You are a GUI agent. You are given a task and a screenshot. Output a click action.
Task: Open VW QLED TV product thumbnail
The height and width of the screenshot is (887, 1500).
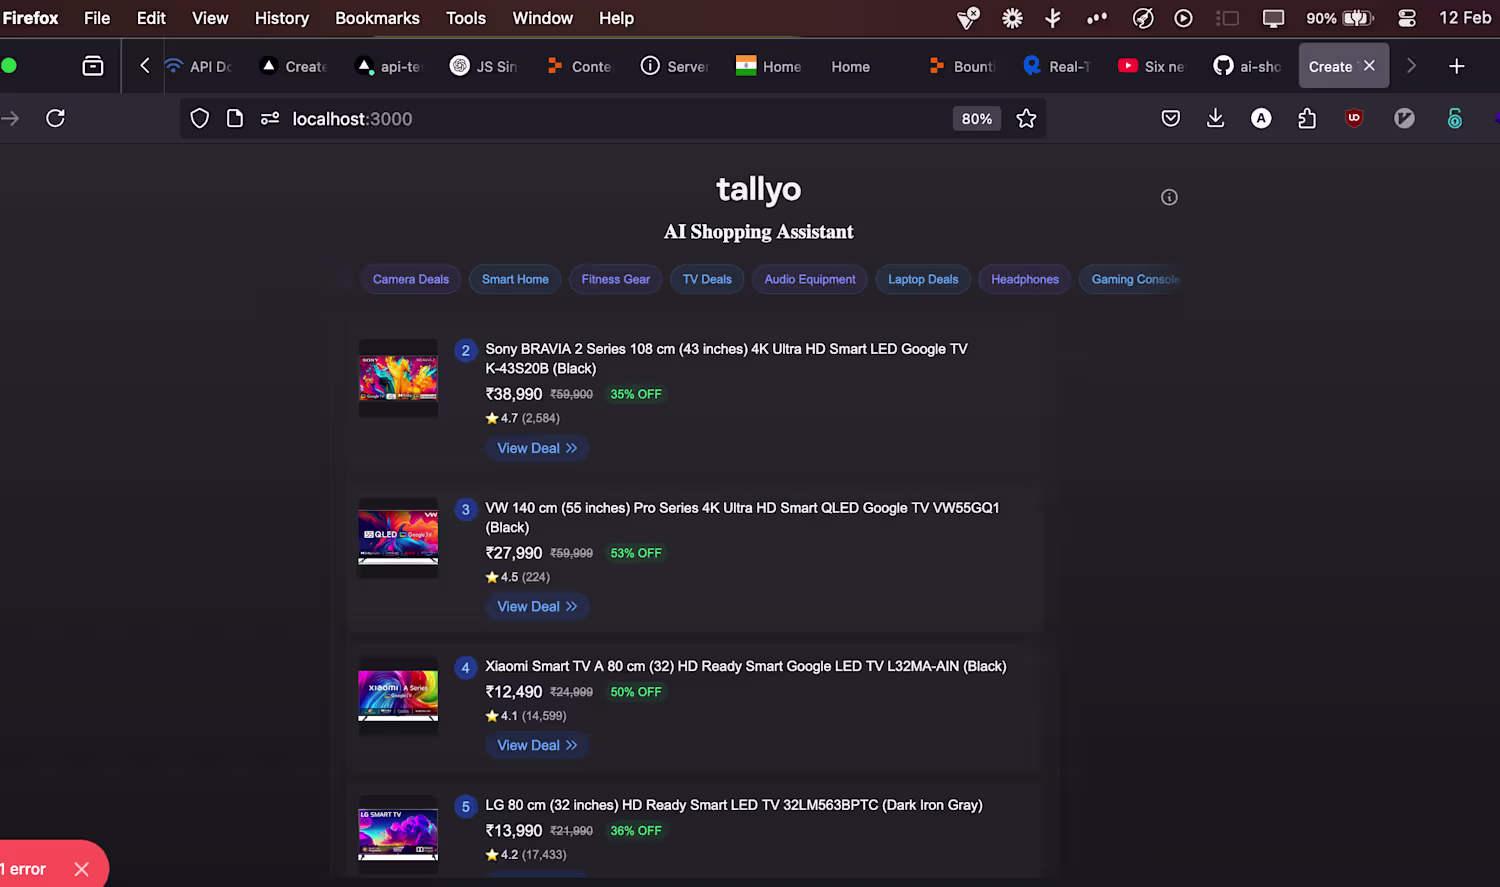398,537
